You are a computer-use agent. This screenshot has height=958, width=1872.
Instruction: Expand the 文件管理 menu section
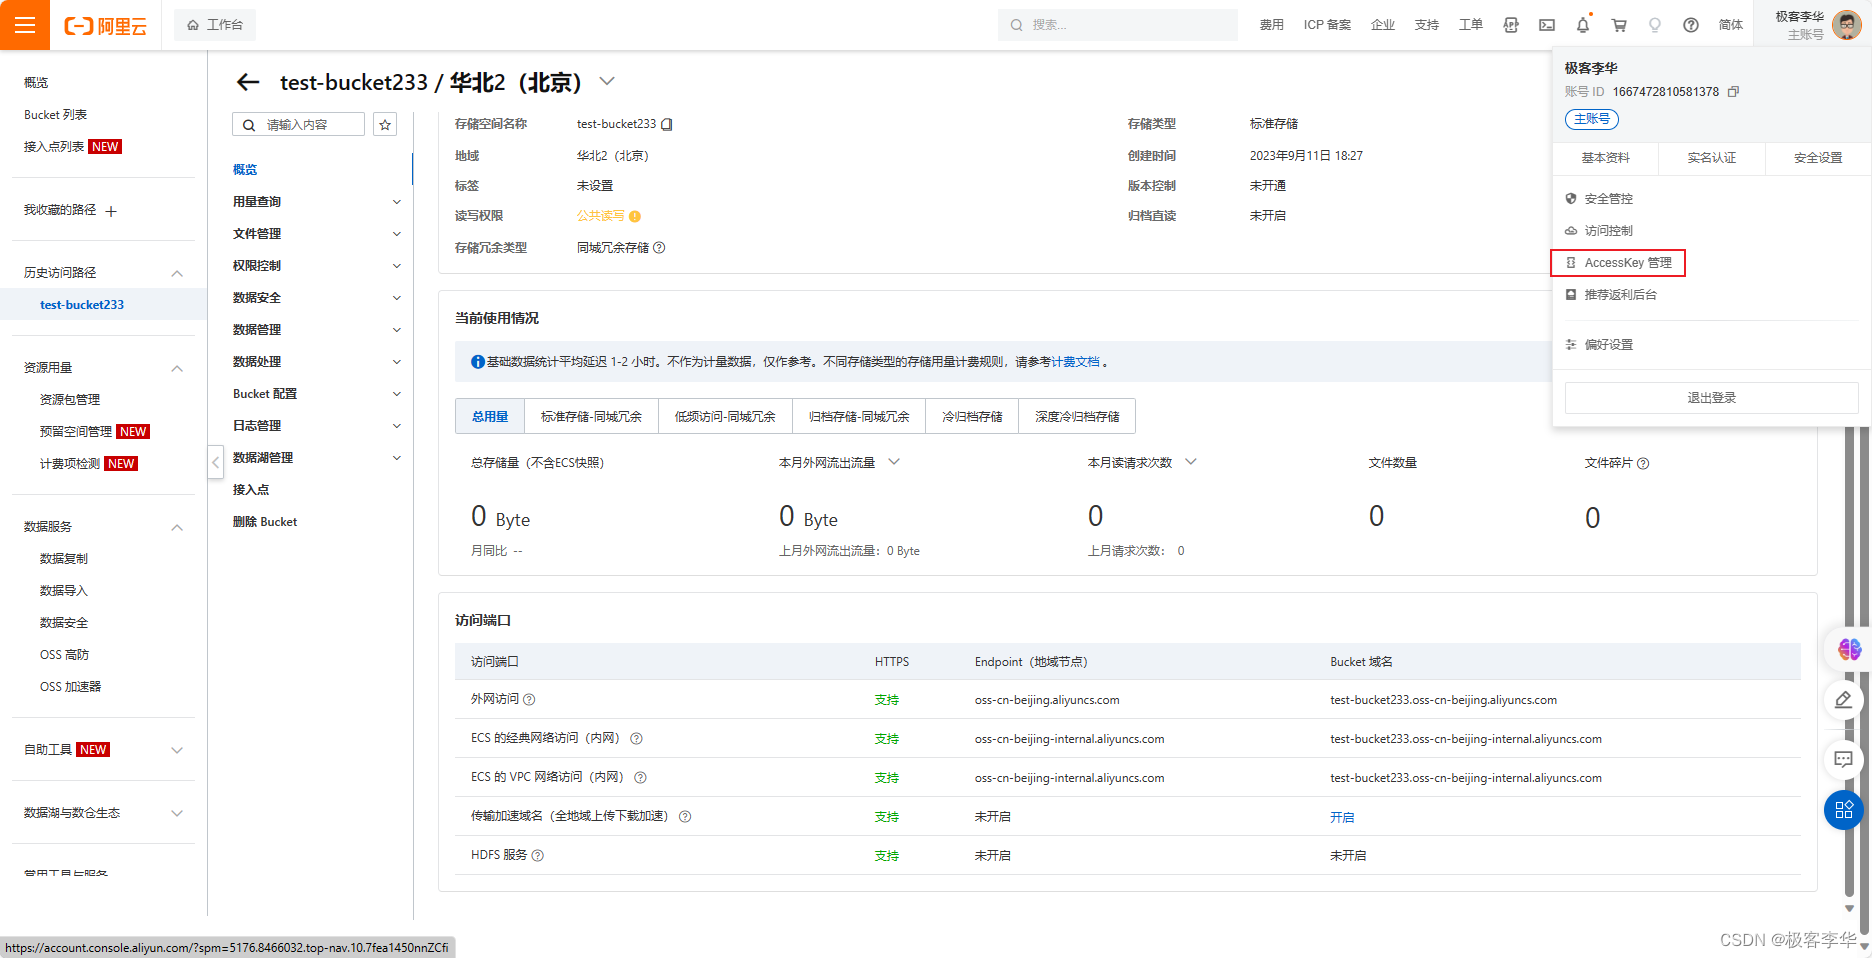click(x=397, y=234)
